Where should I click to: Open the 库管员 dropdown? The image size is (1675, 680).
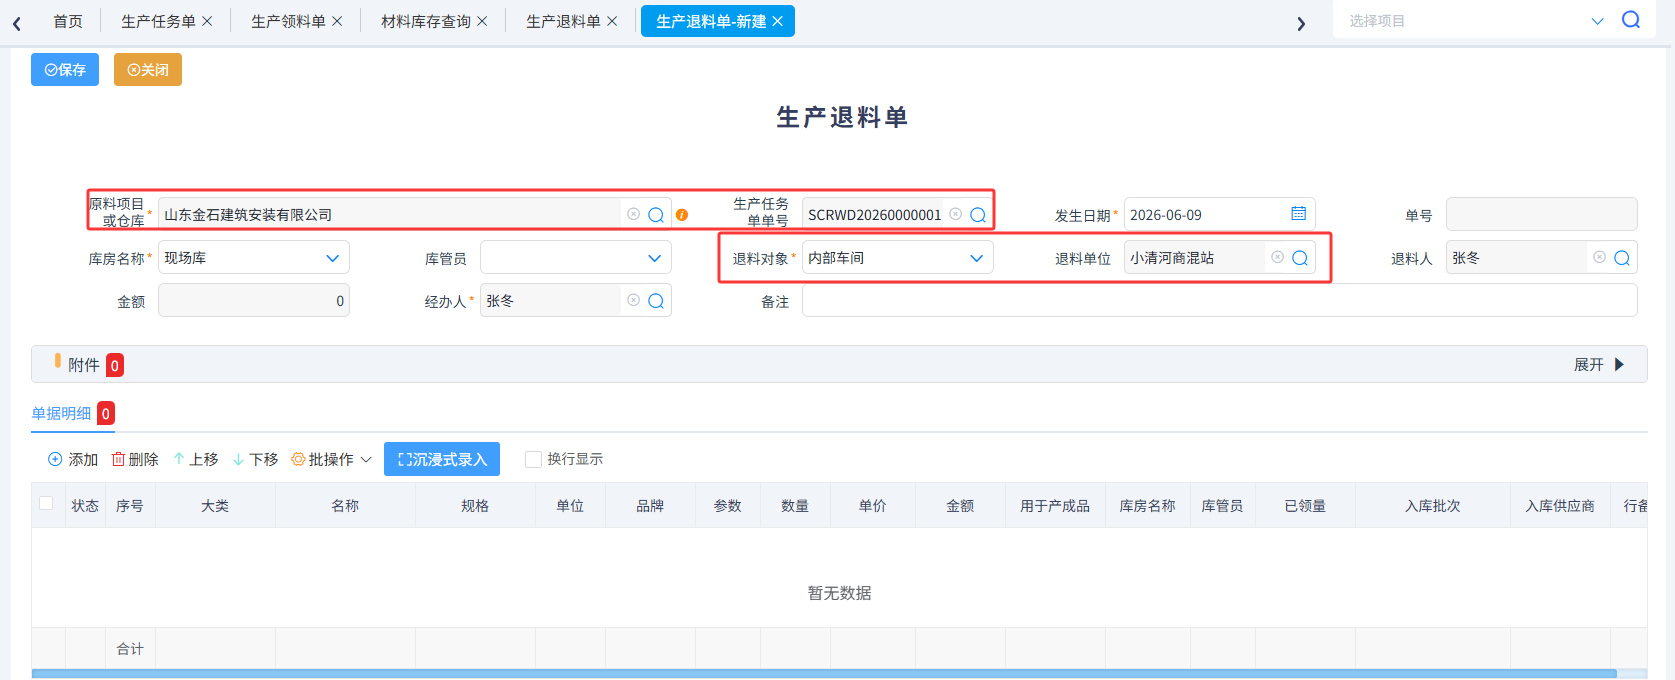(x=576, y=258)
